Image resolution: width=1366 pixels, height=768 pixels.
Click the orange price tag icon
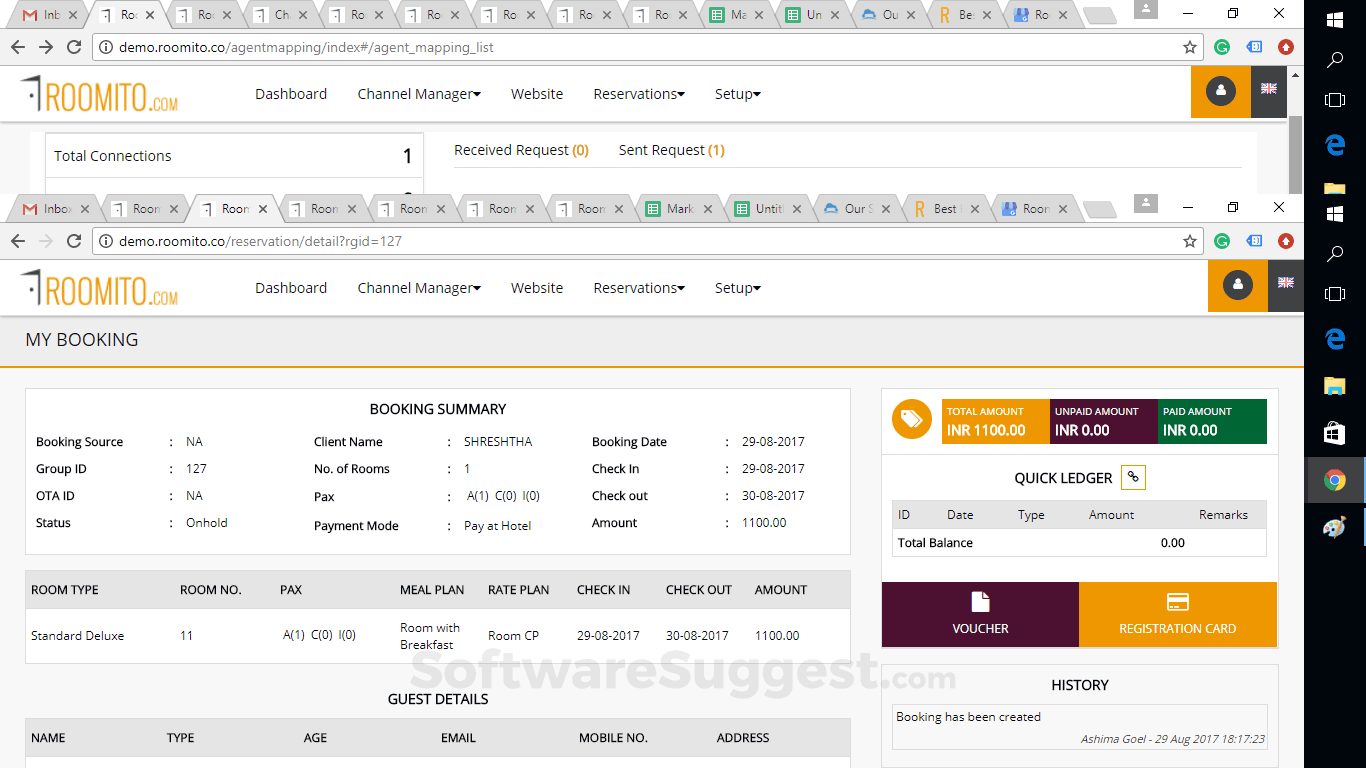pyautogui.click(x=911, y=420)
